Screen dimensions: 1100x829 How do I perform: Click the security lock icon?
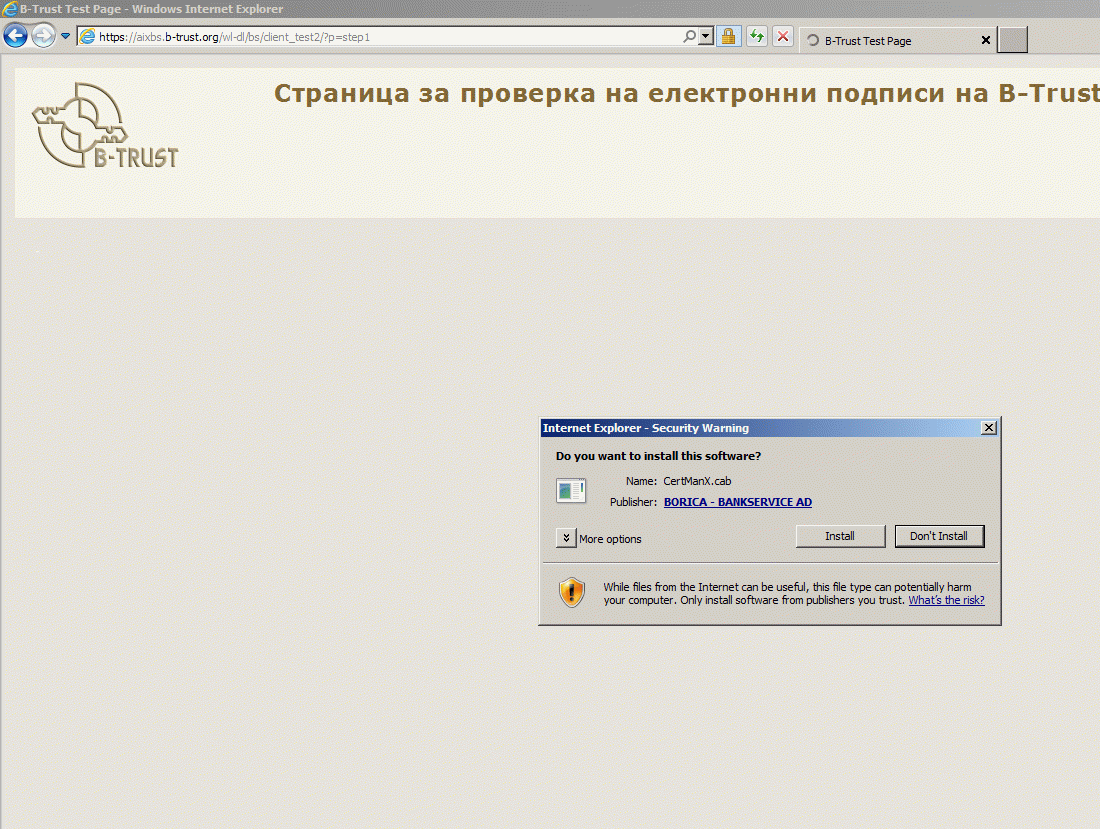coord(729,36)
